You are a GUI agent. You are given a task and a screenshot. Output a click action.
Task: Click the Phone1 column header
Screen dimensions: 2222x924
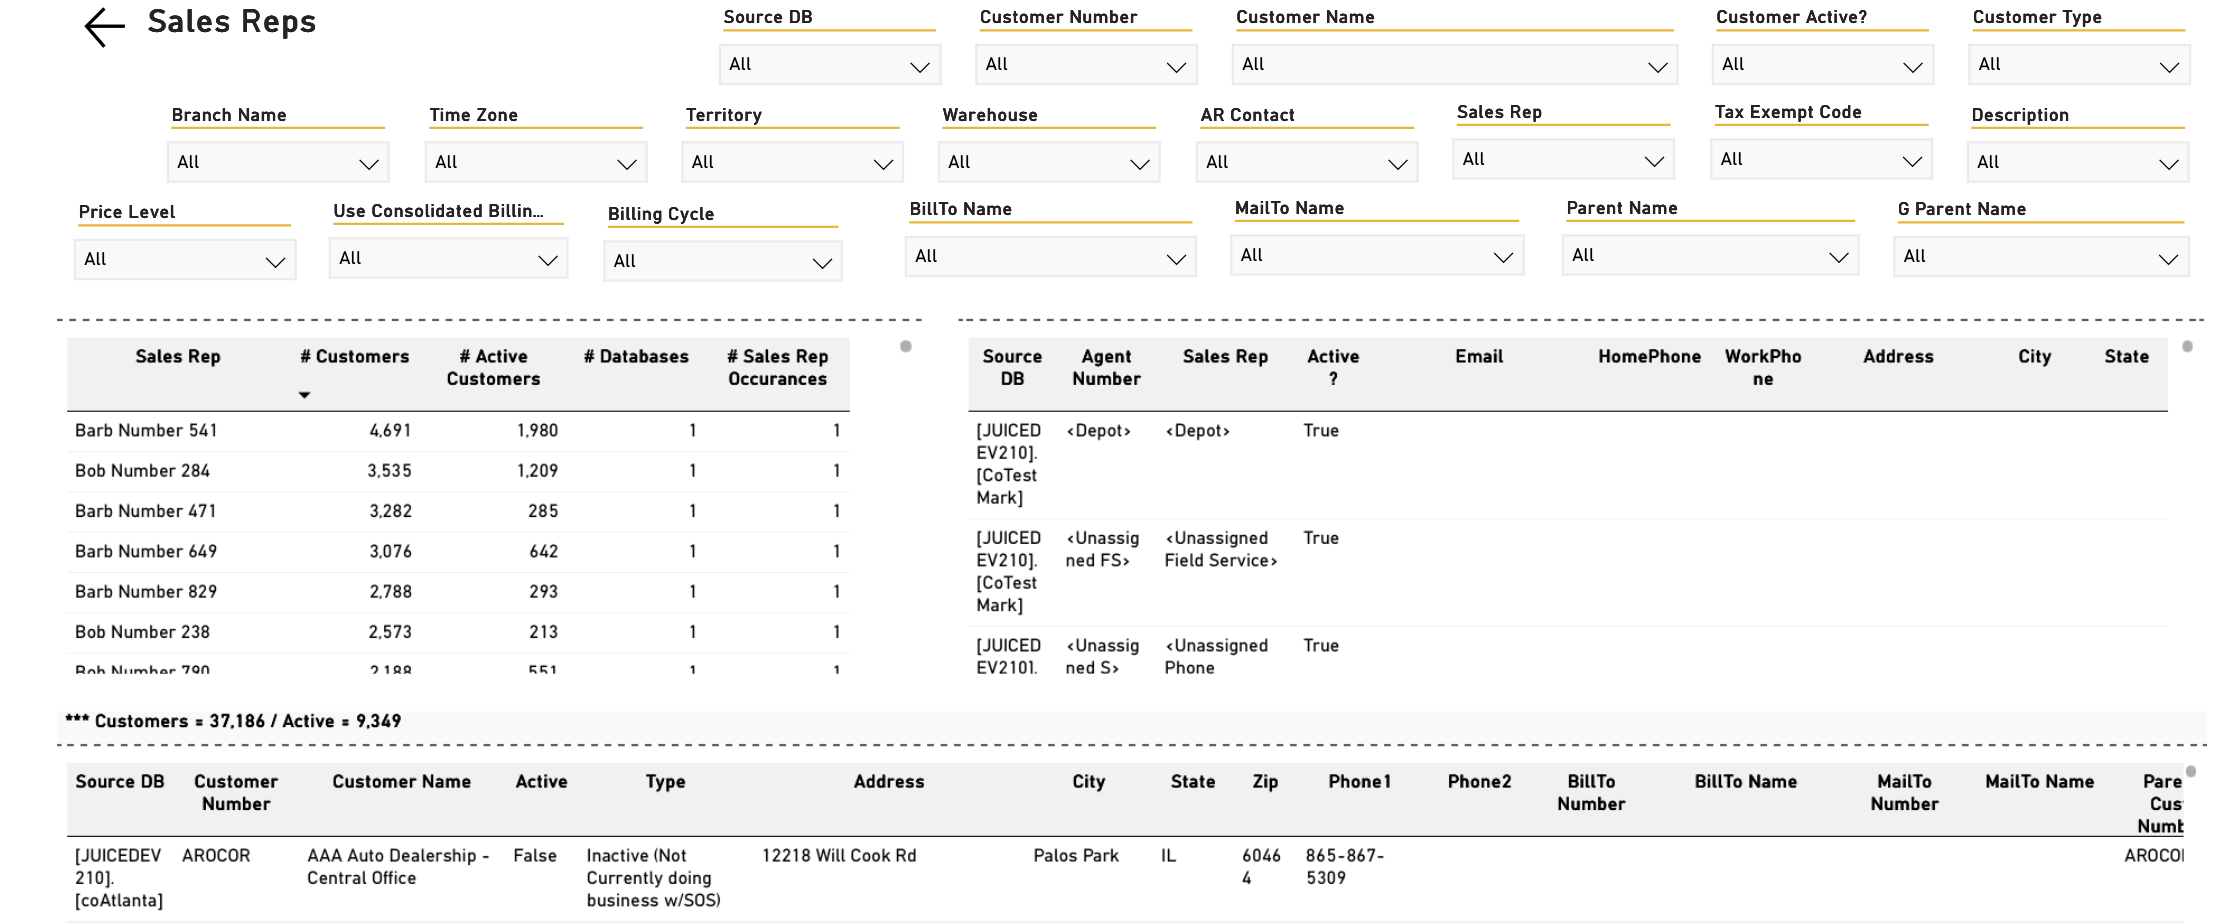coord(1359,782)
